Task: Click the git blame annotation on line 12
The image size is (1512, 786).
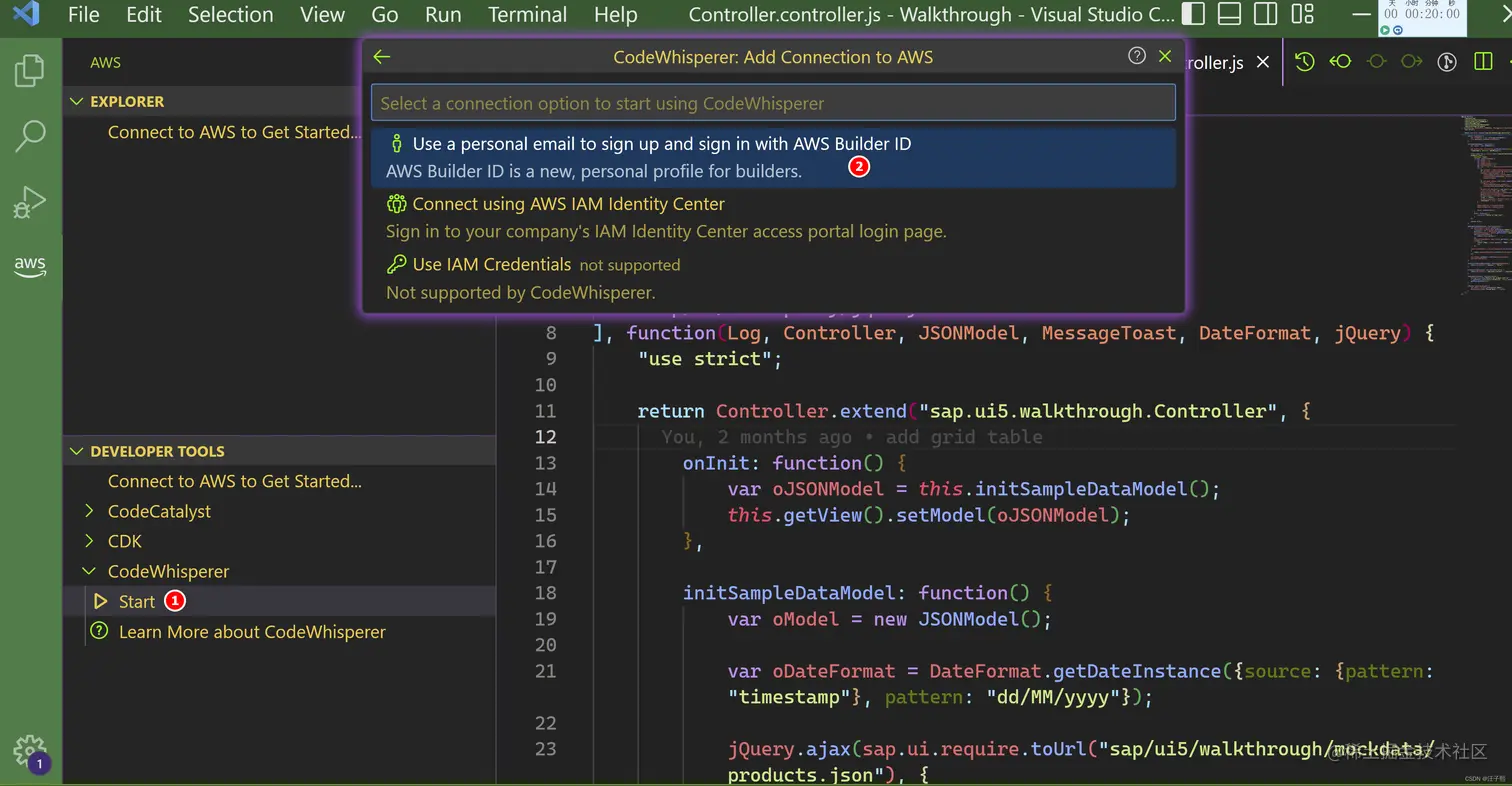Action: click(852, 437)
